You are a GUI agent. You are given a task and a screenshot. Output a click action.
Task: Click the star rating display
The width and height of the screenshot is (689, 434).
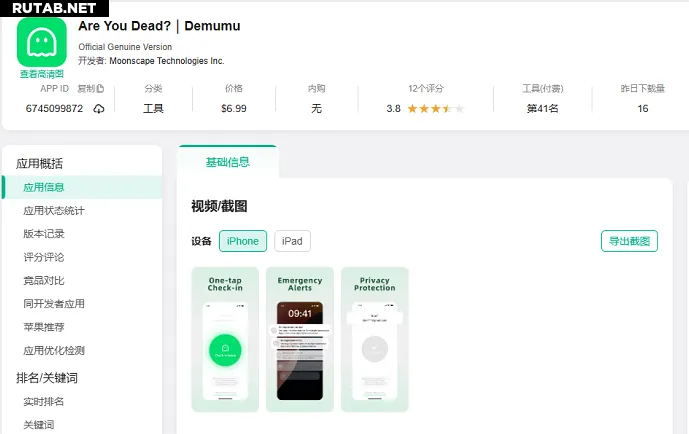pyautogui.click(x=435, y=108)
